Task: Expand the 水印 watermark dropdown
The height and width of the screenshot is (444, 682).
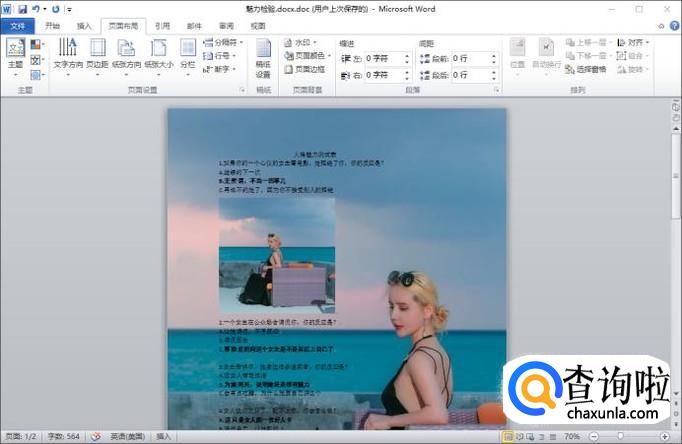Action: 304,43
